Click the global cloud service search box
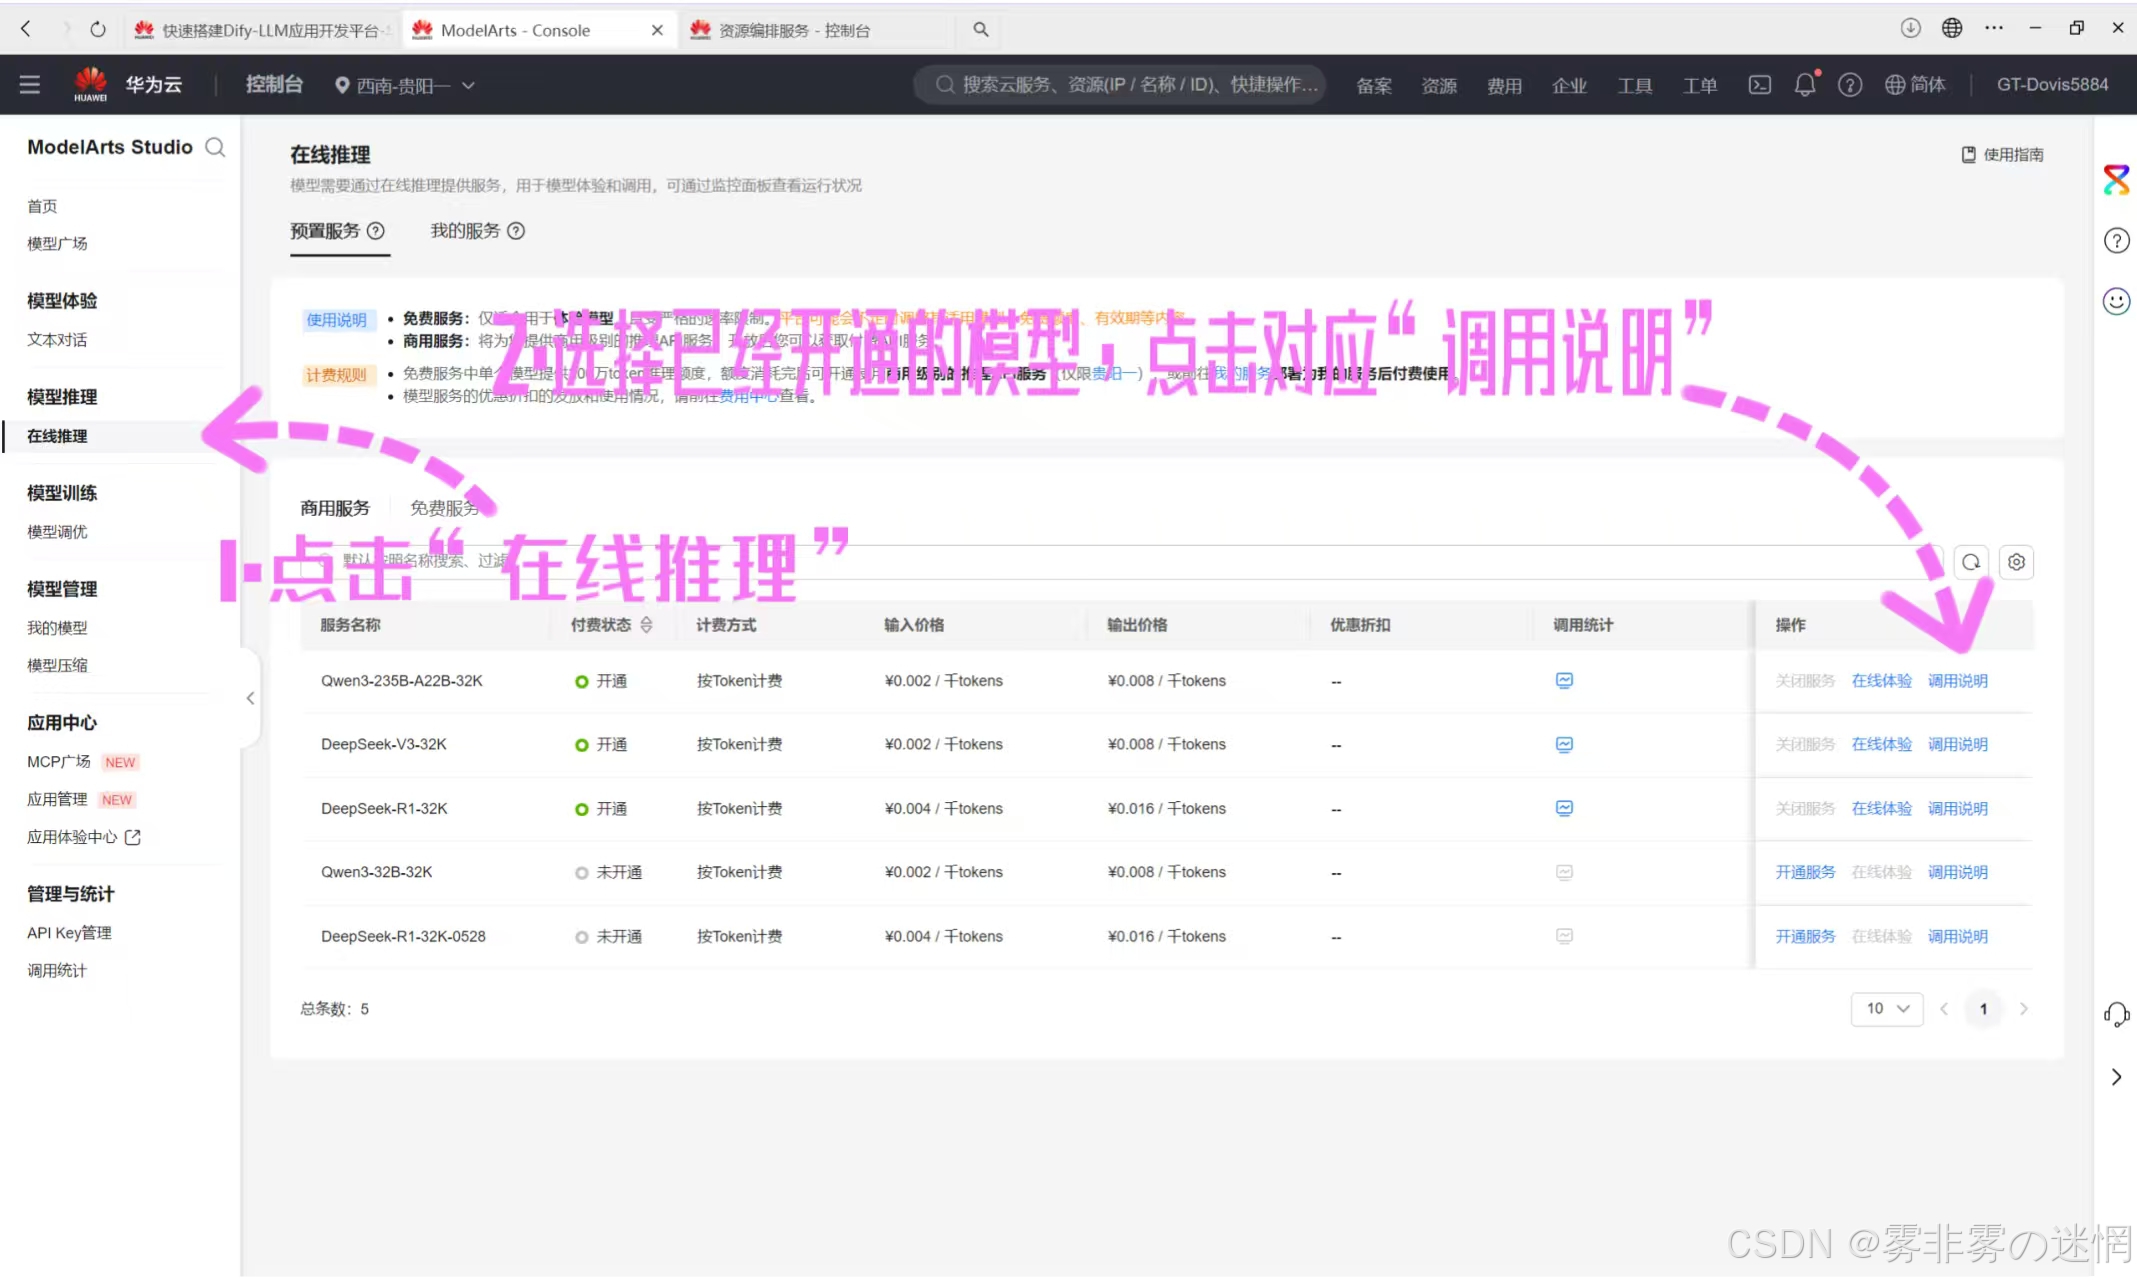Viewport: 2137px width, 1280px height. click(1120, 85)
